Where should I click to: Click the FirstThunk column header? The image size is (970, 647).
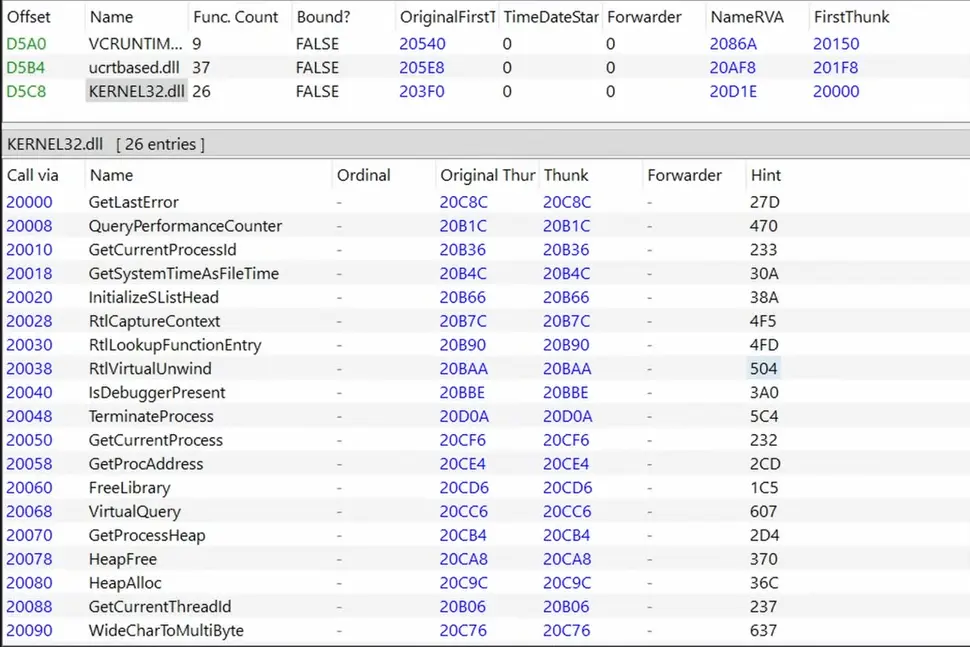pyautogui.click(x=851, y=17)
